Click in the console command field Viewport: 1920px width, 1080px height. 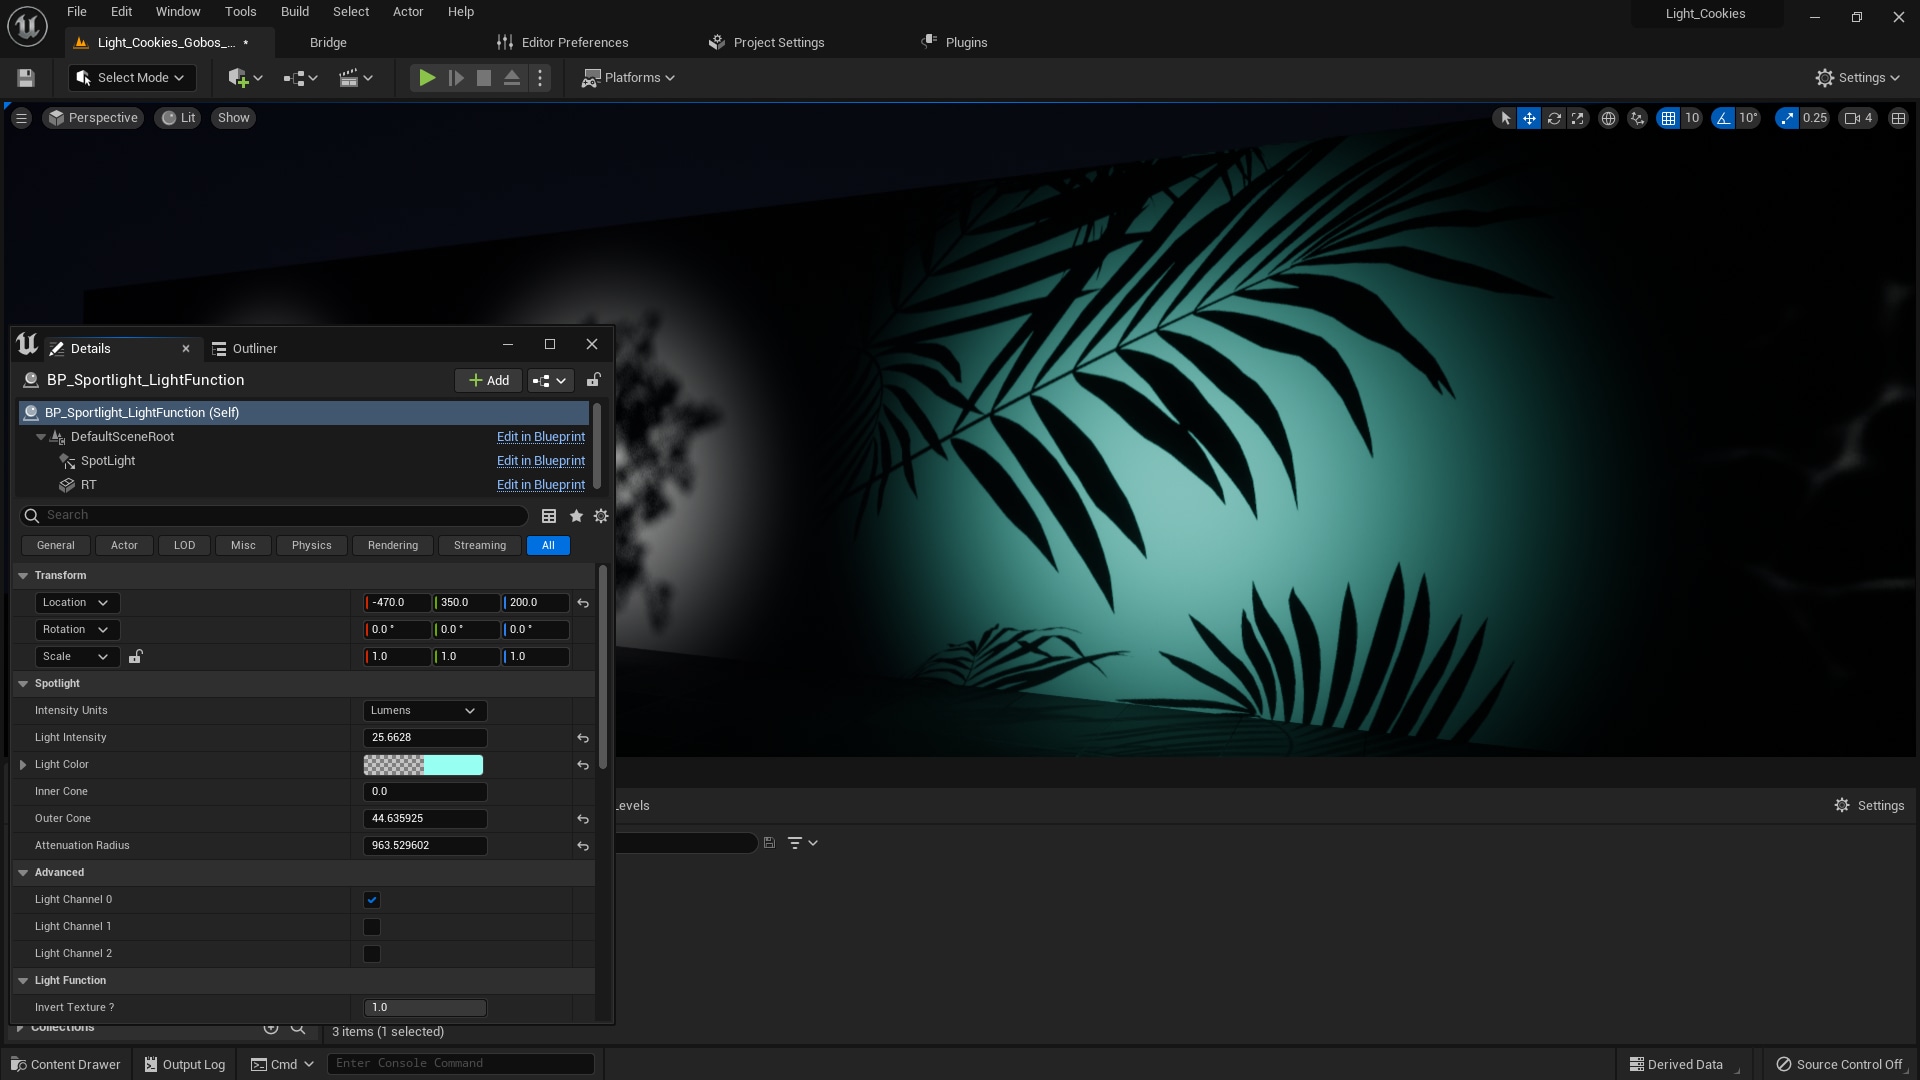point(460,1063)
